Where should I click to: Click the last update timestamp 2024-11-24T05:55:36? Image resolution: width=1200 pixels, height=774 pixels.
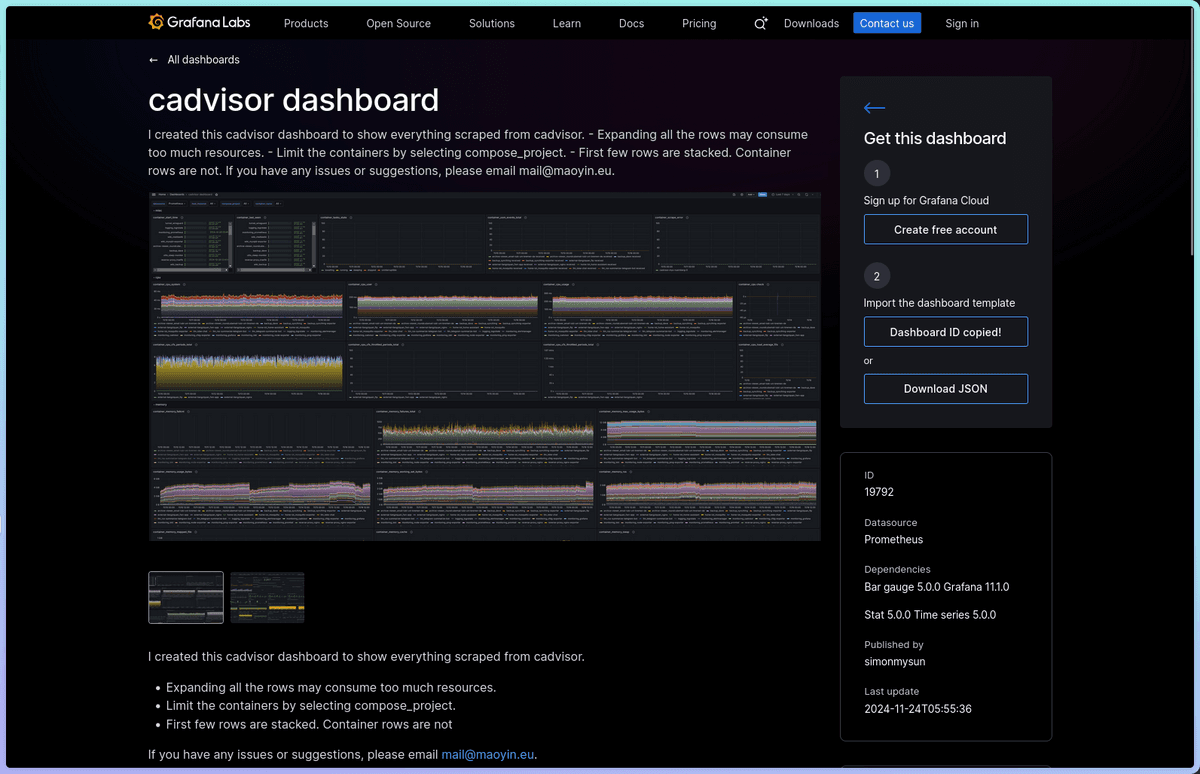coord(918,709)
